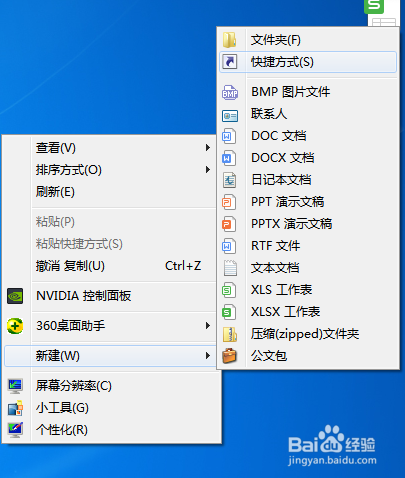Click the PPTX presentation icon
Viewport: 405px width, 478px height.
tap(229, 224)
